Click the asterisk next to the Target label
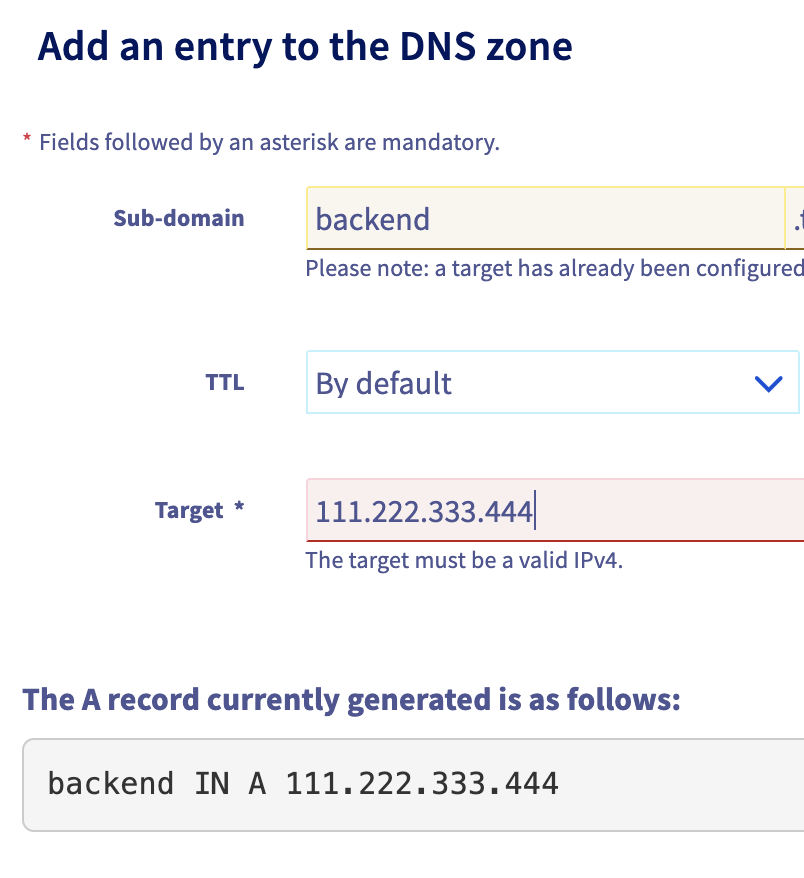This screenshot has height=878, width=804. (239, 506)
